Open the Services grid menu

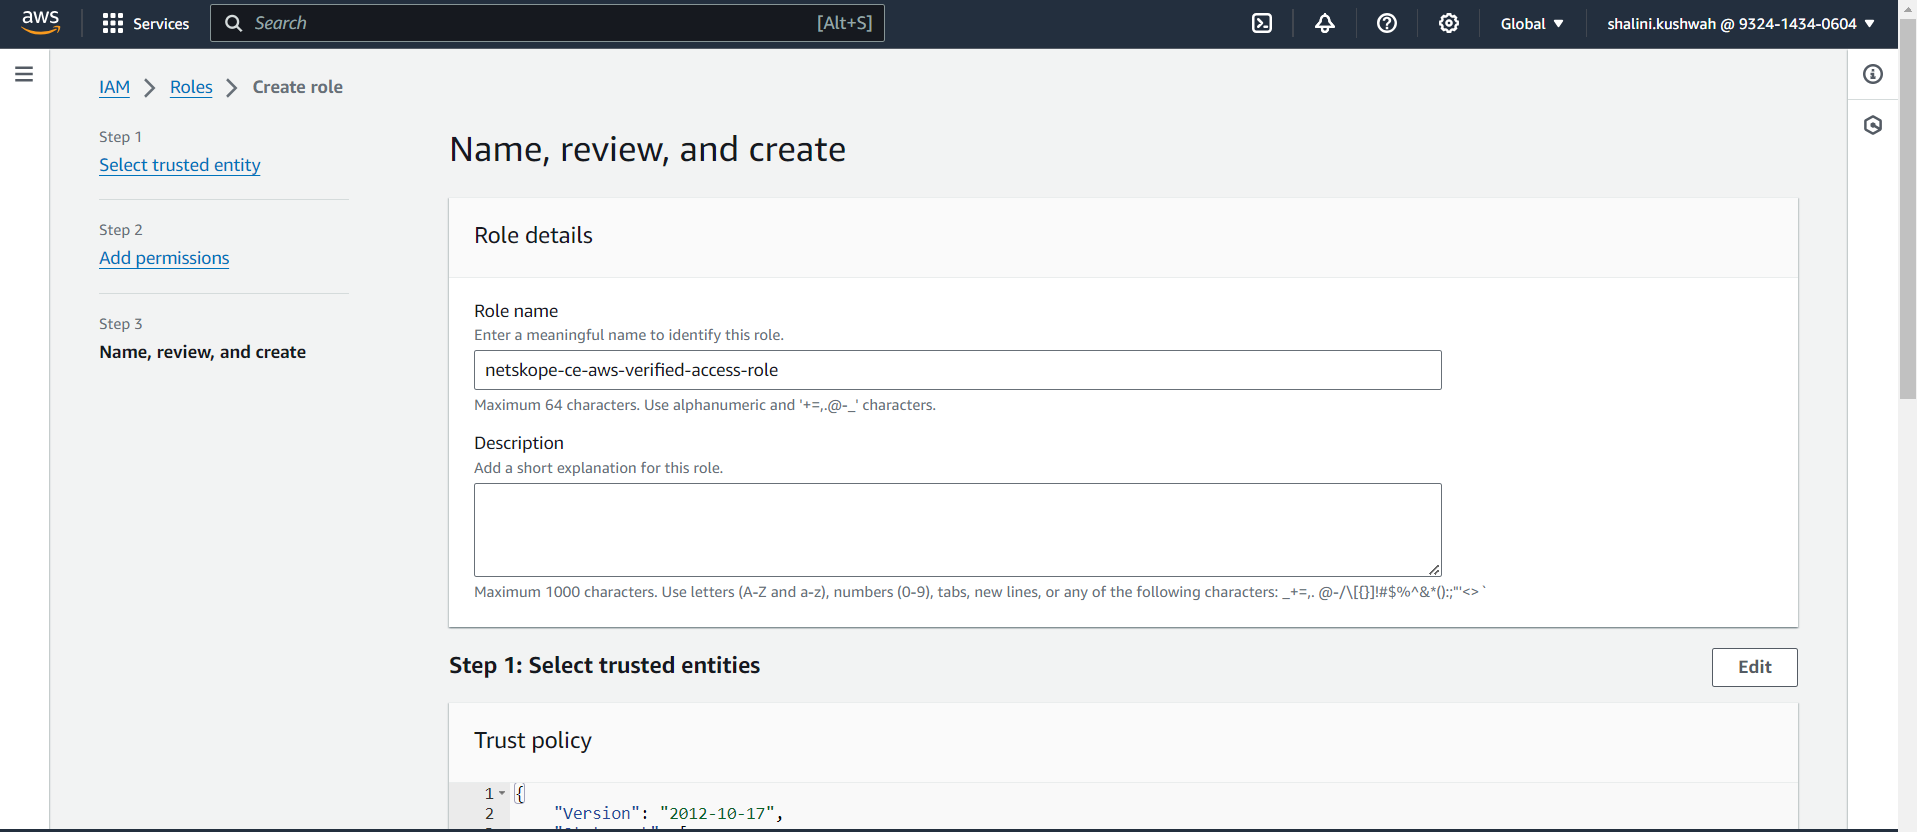click(146, 23)
